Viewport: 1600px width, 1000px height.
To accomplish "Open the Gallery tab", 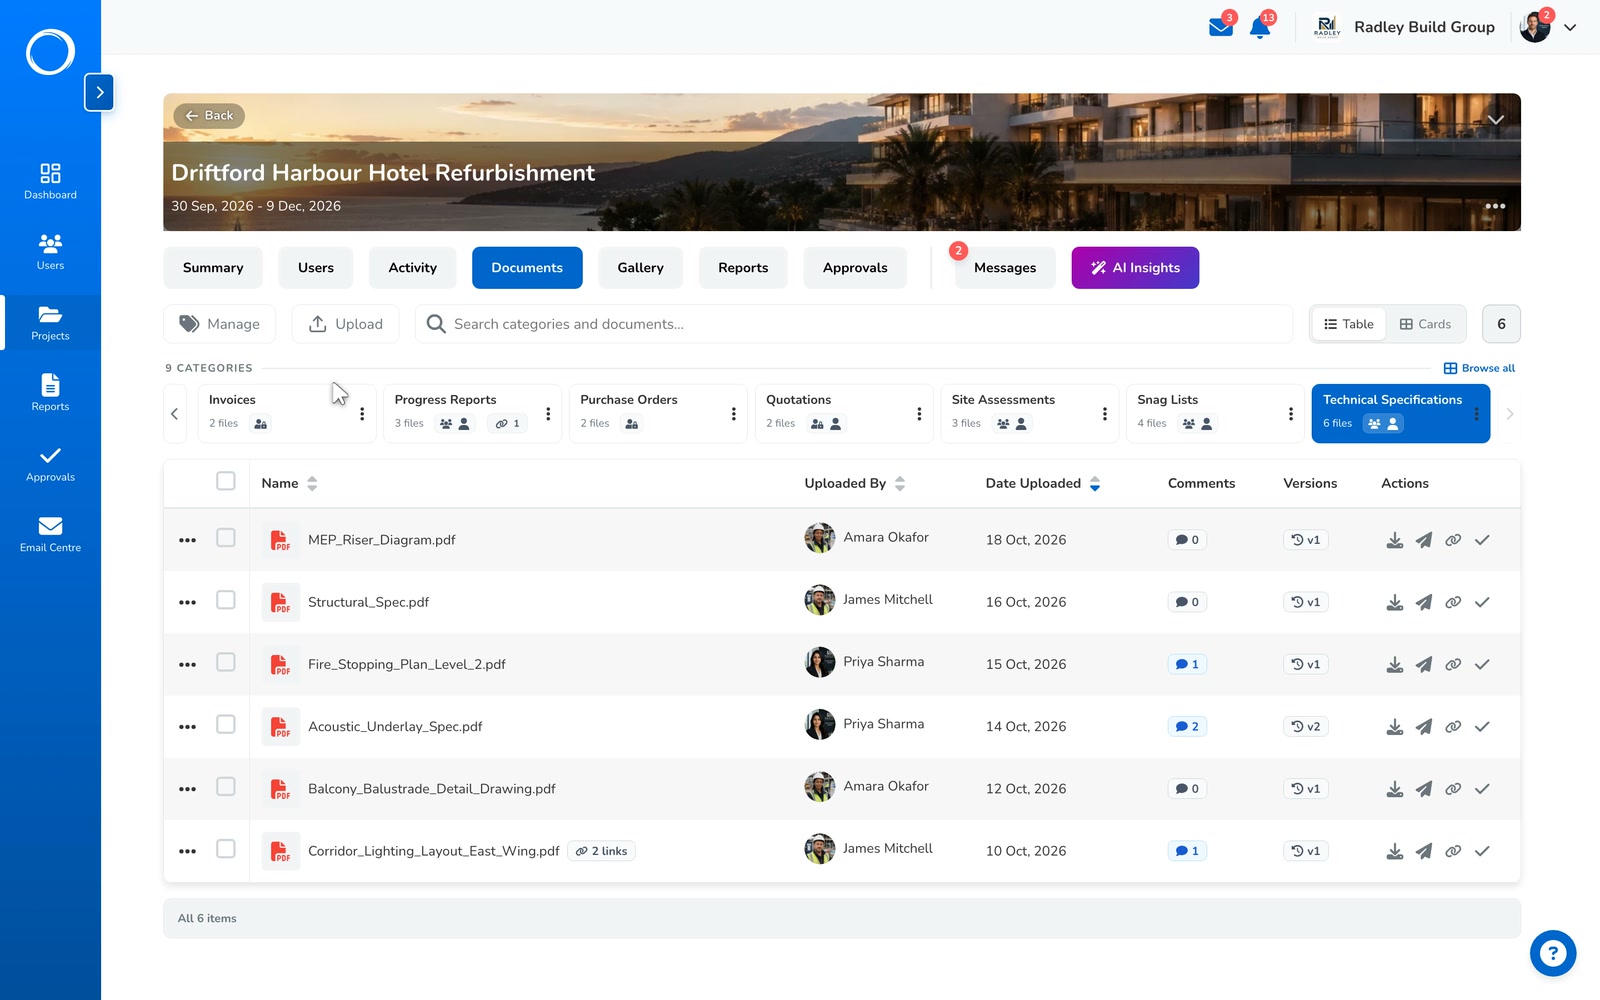I will click(641, 268).
